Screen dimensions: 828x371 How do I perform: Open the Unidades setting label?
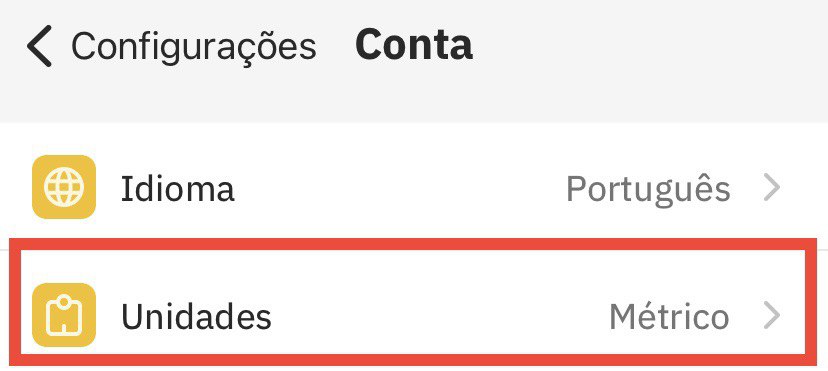pyautogui.click(x=196, y=316)
